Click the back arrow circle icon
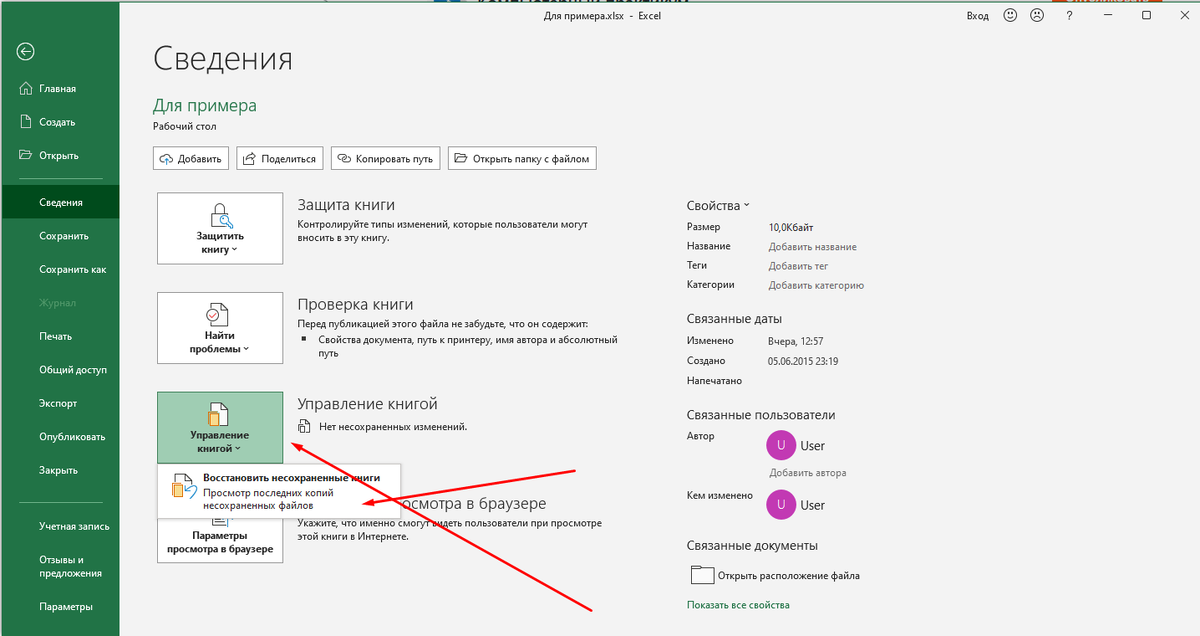Image resolution: width=1200 pixels, height=636 pixels. pos(26,52)
